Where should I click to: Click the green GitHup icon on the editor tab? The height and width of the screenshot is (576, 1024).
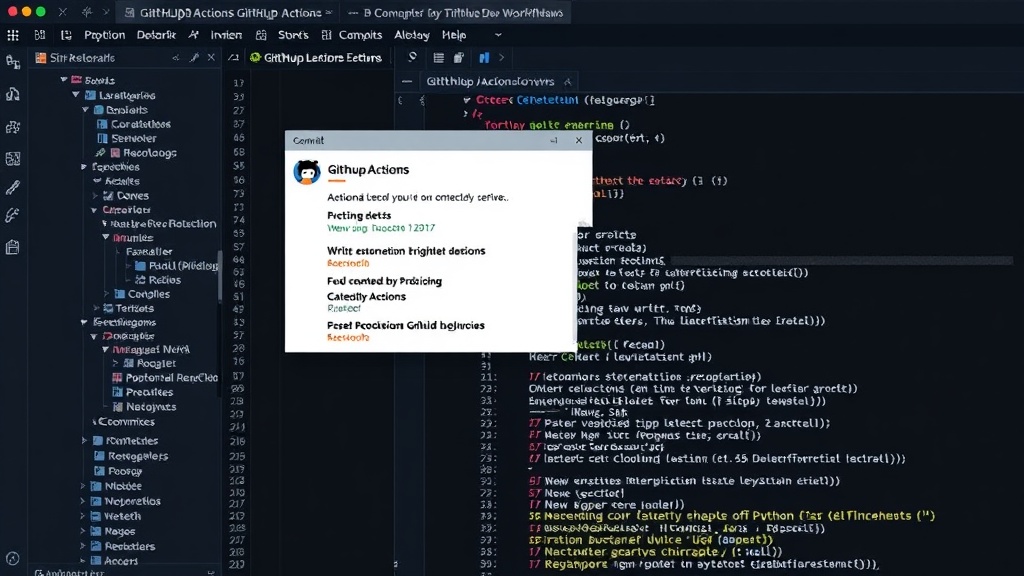click(255, 58)
